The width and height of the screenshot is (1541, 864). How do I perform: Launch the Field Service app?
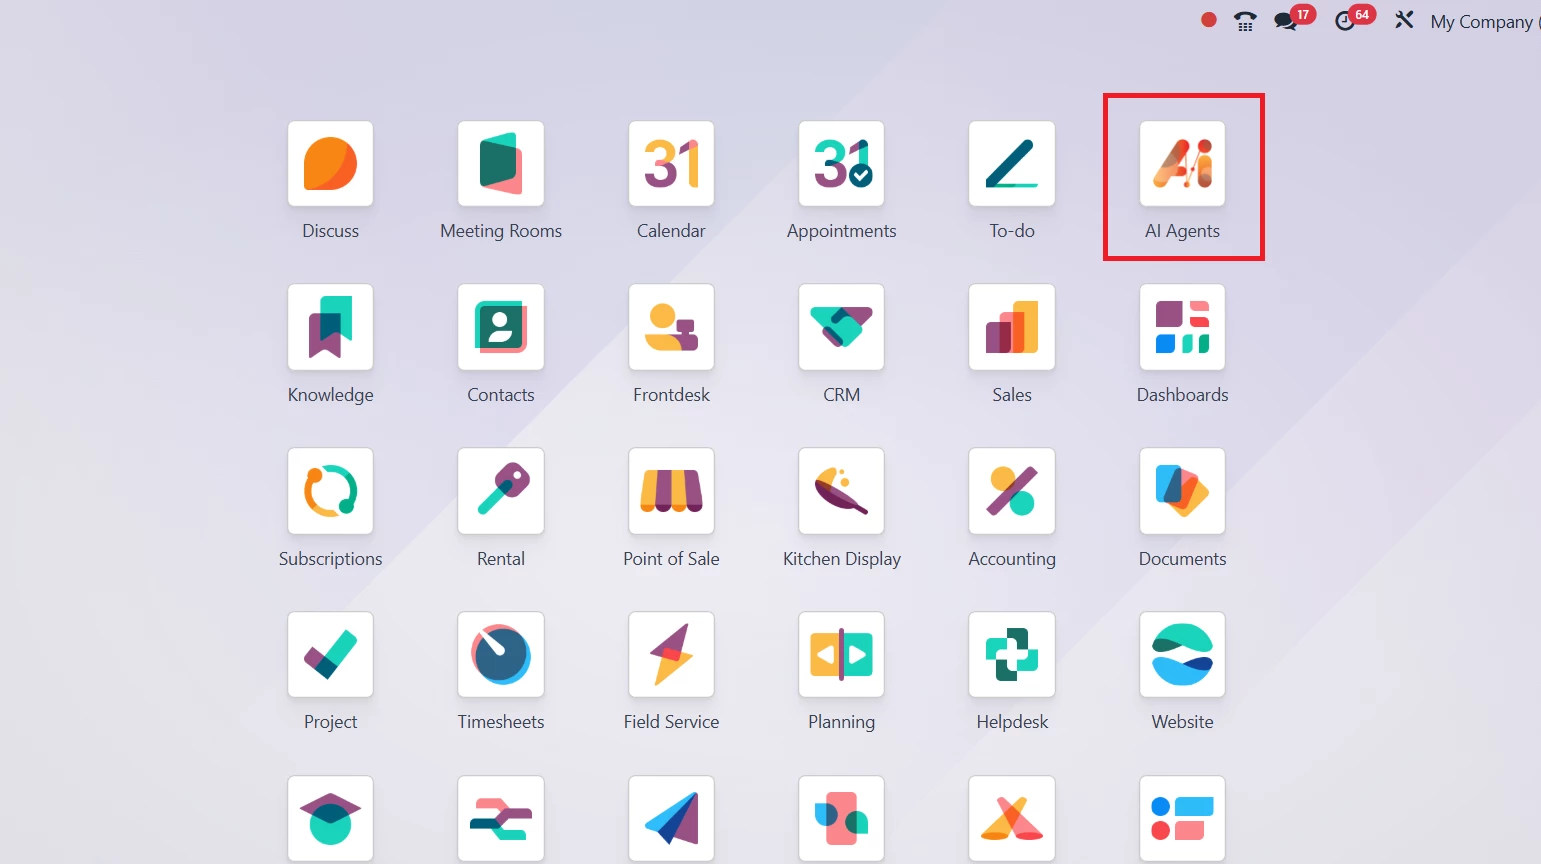tap(671, 655)
